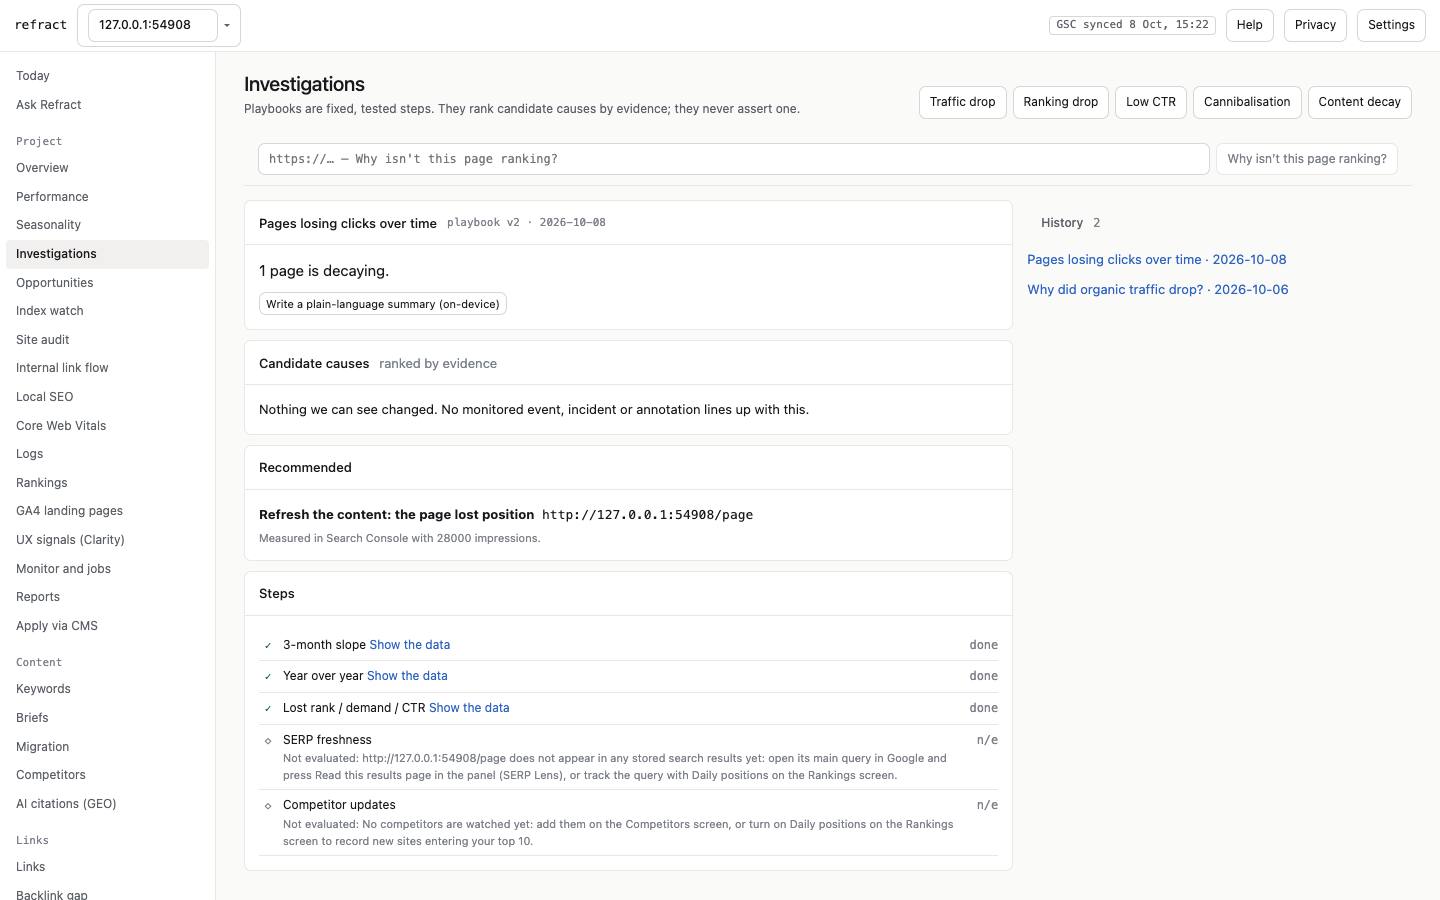Show the data for 3-month slope
Image resolution: width=1440 pixels, height=900 pixels.
[409, 645]
